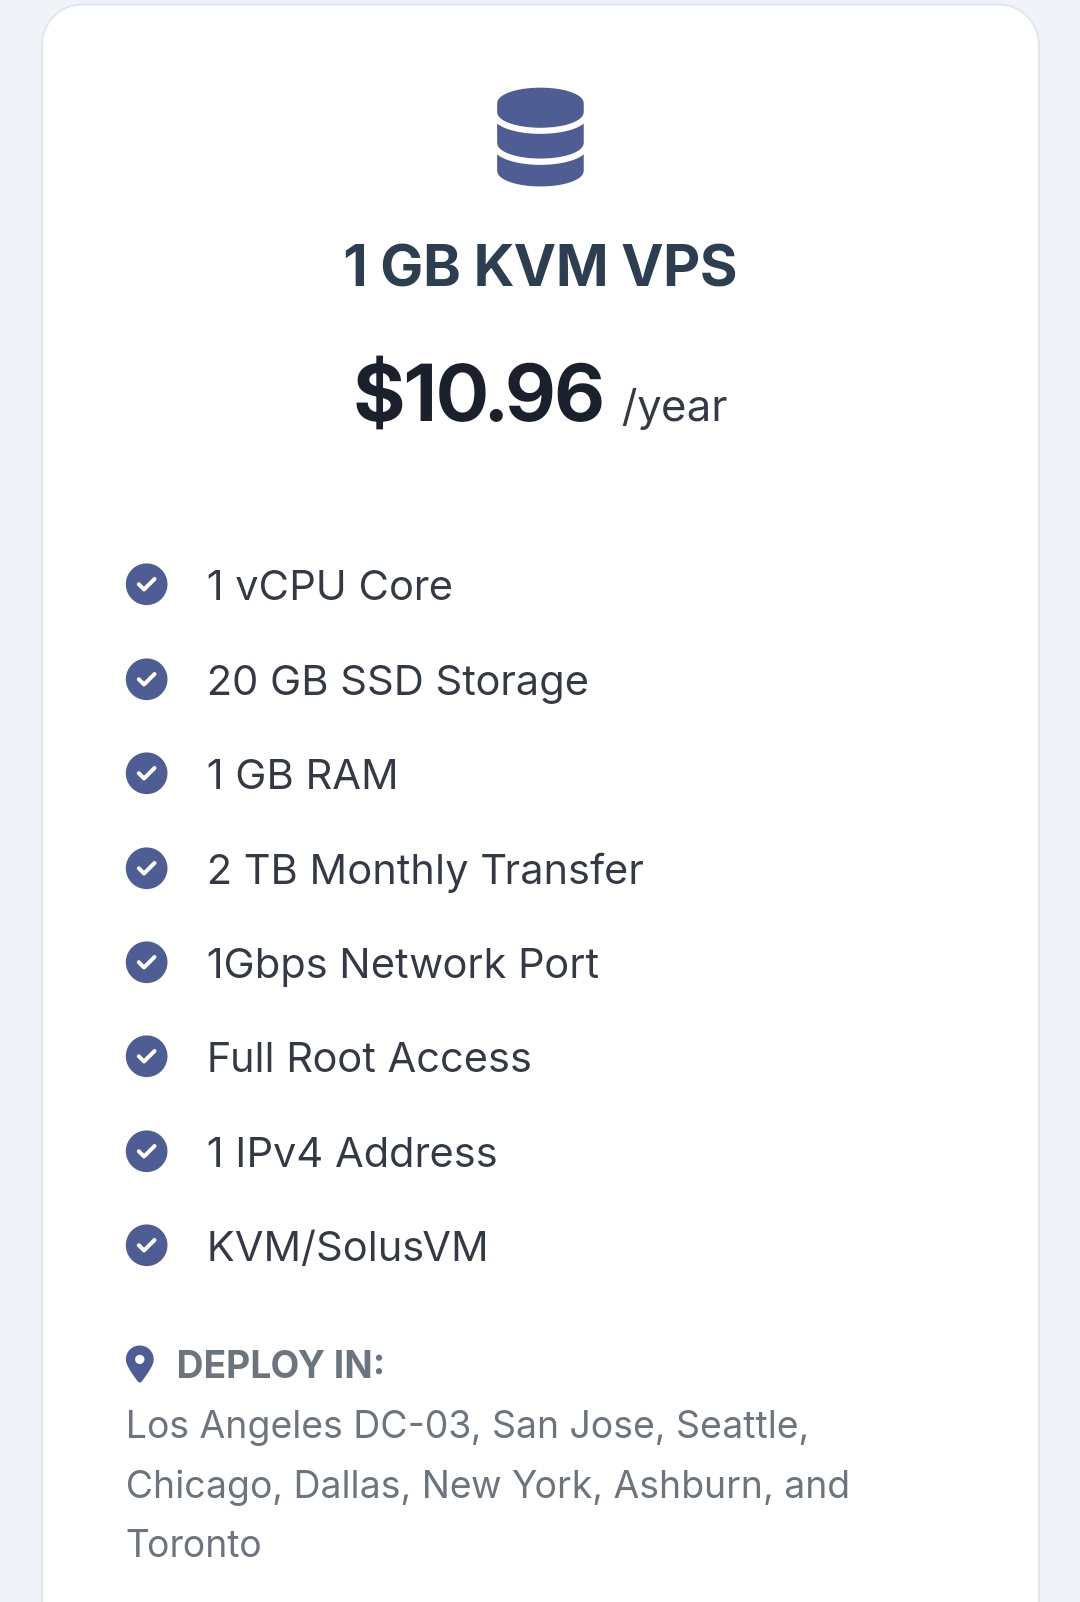The image size is (1080, 1602).
Task: Click the Full Root Access text
Action: 369,1058
